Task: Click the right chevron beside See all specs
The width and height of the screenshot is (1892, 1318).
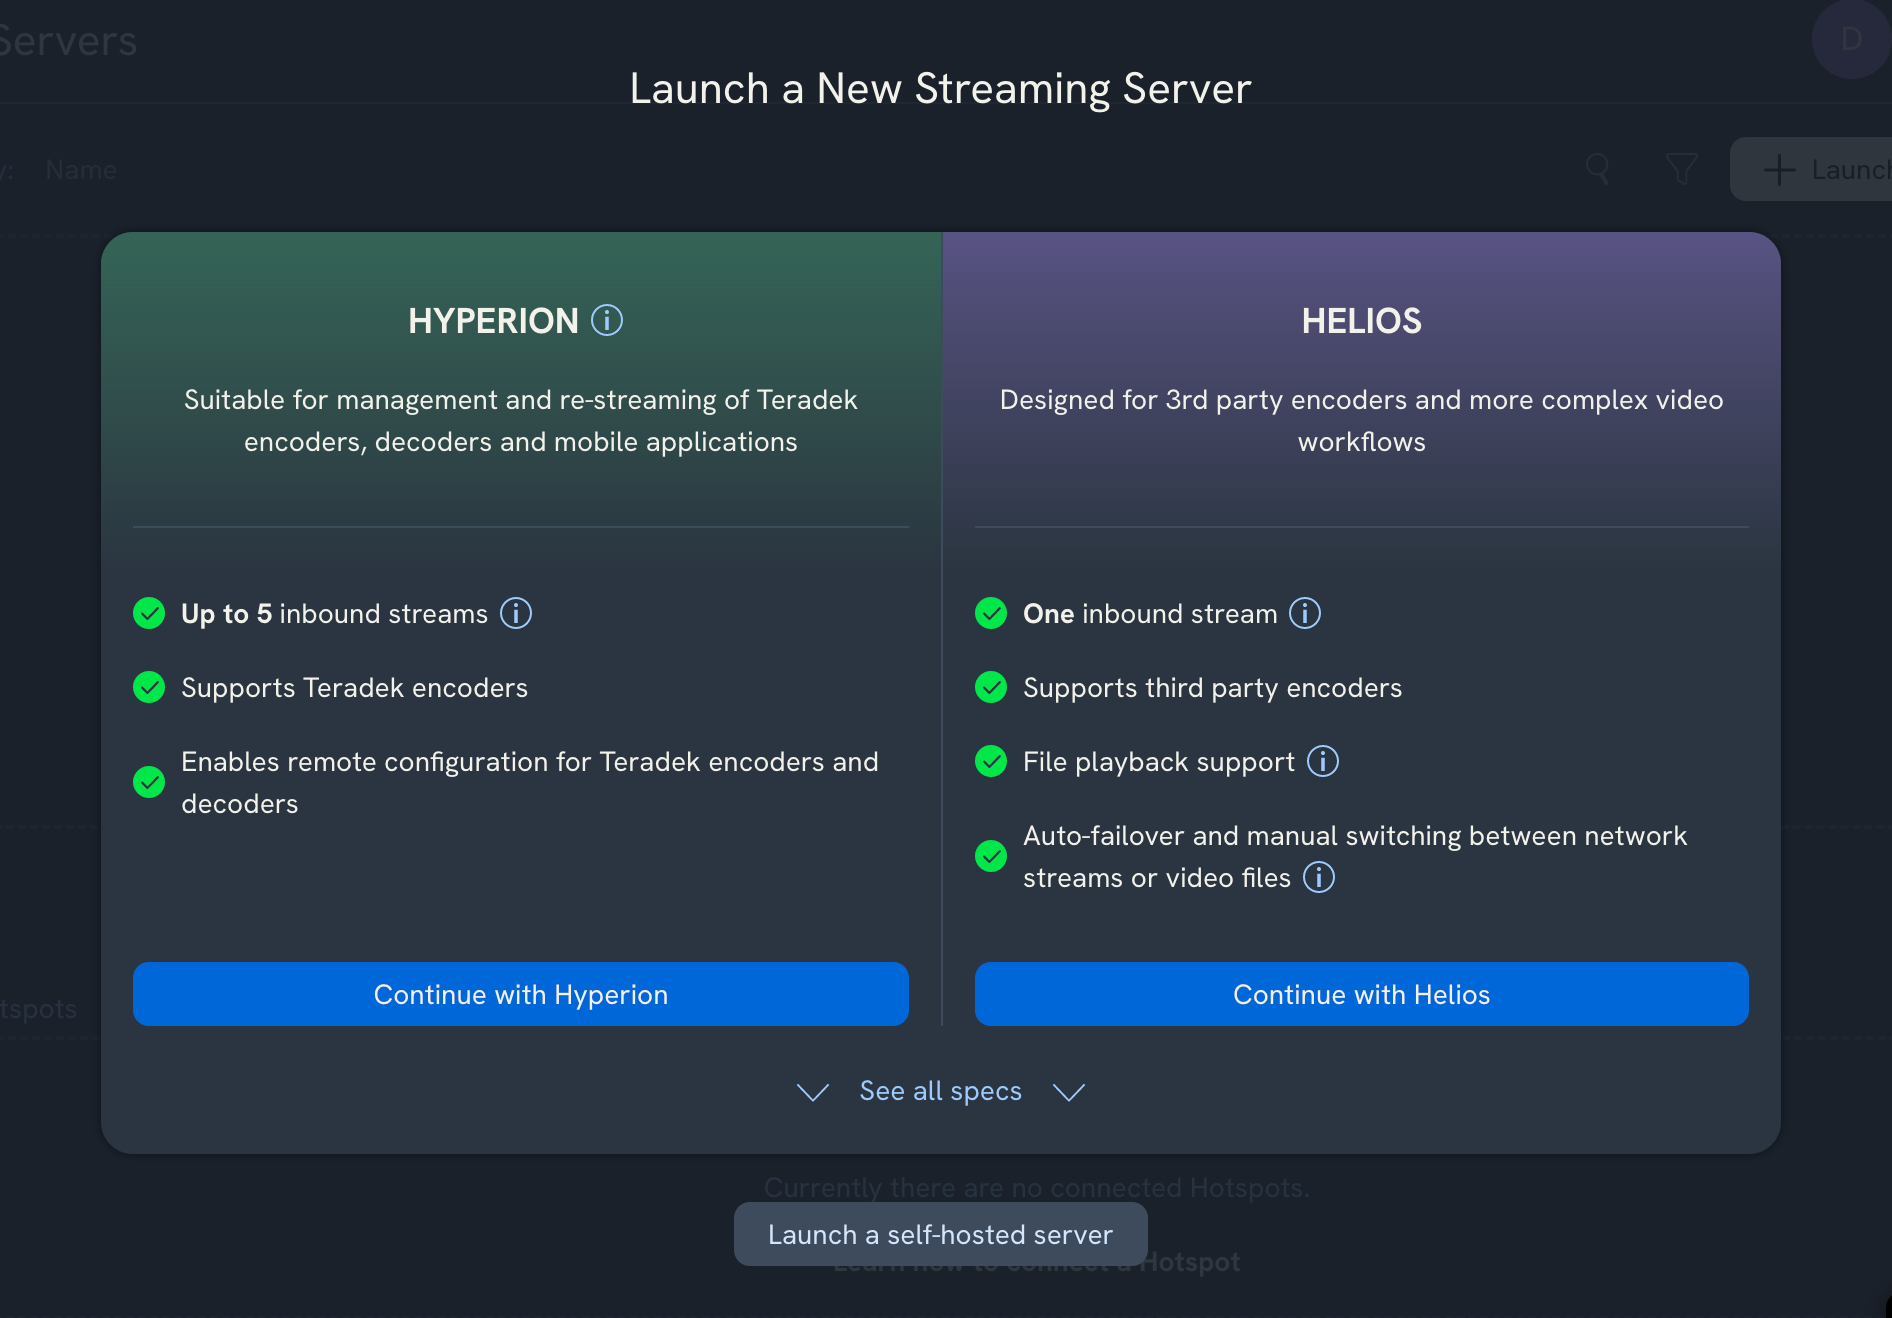Action: click(1068, 1092)
